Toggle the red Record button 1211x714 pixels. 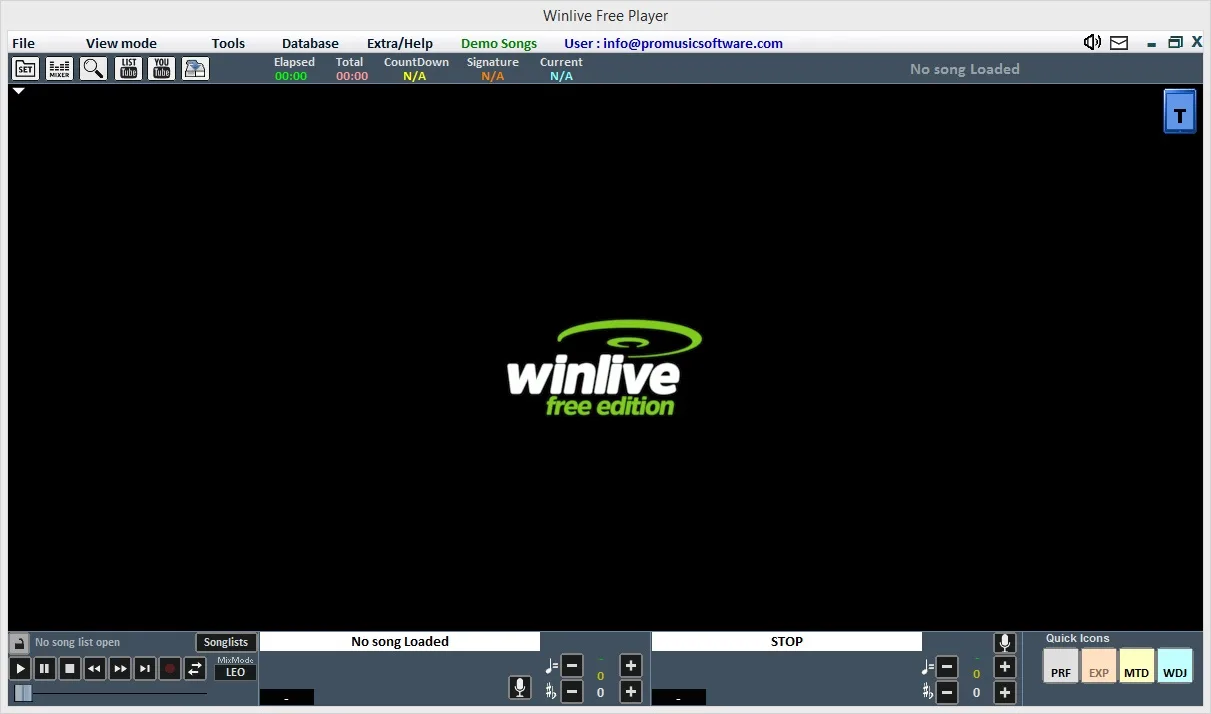tap(170, 669)
